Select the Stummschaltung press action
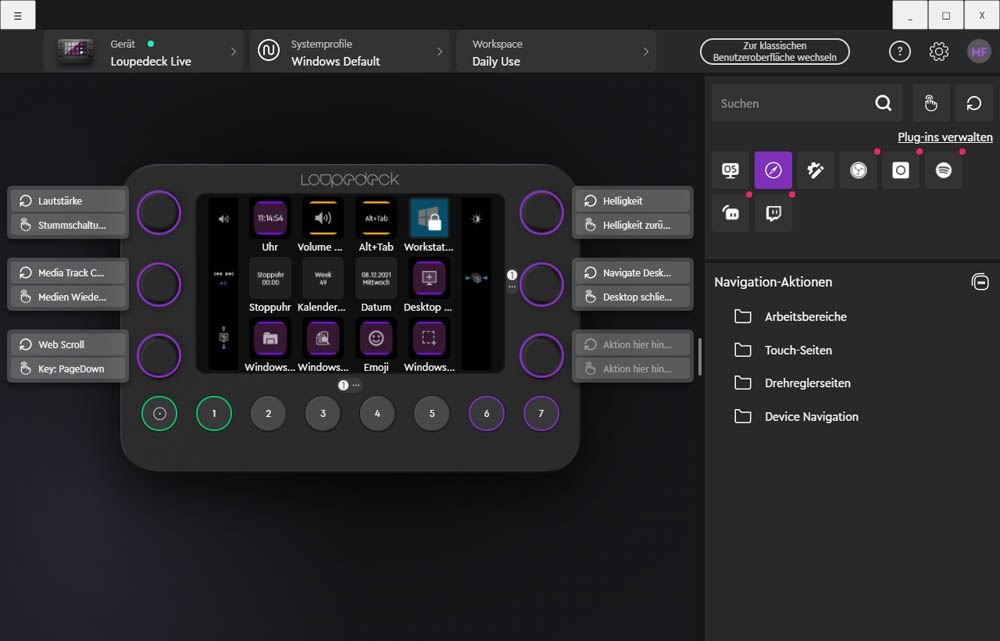The image size is (1000, 641). tap(68, 225)
